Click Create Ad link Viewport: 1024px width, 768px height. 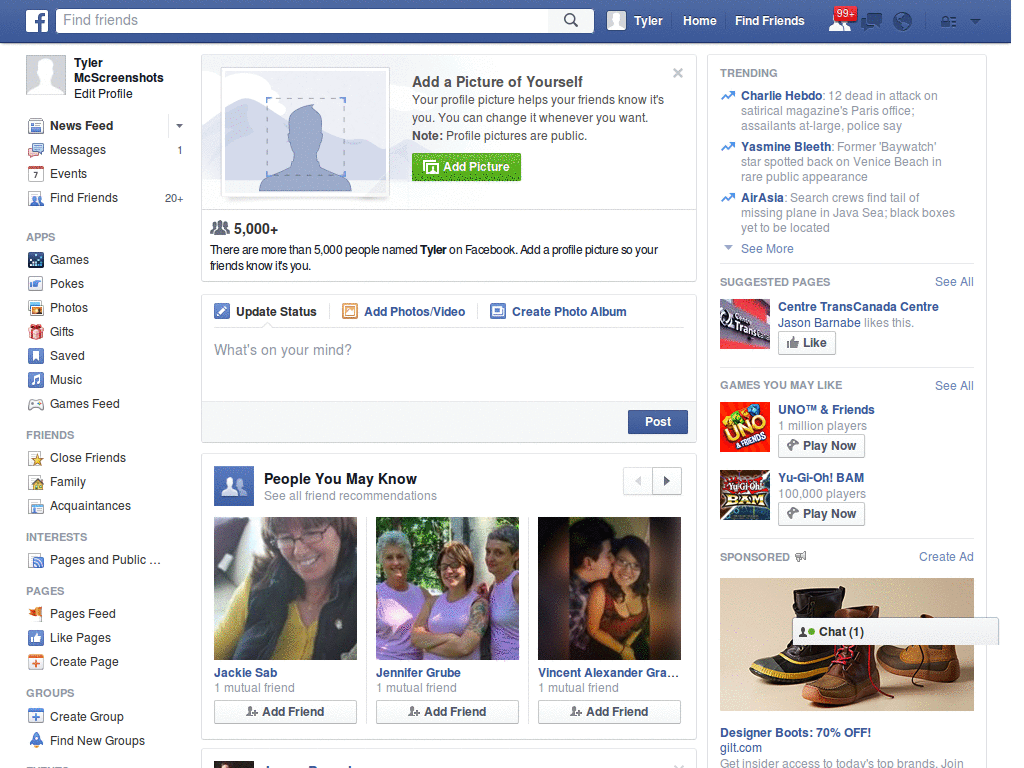click(x=946, y=557)
